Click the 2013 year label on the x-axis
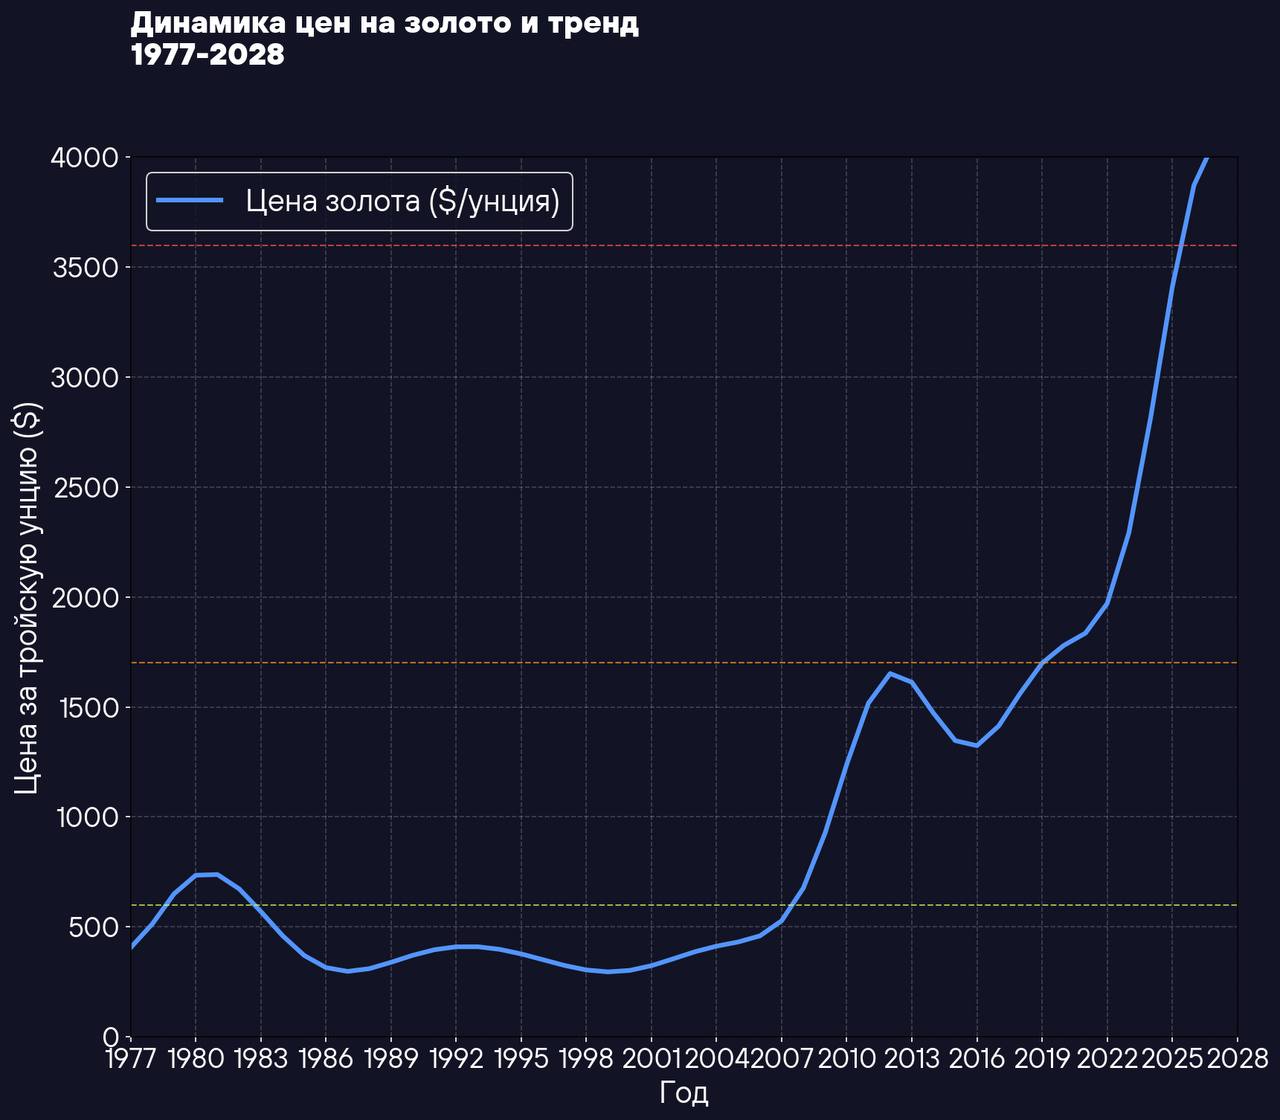Image resolution: width=1280 pixels, height=1120 pixels. [x=911, y=1059]
